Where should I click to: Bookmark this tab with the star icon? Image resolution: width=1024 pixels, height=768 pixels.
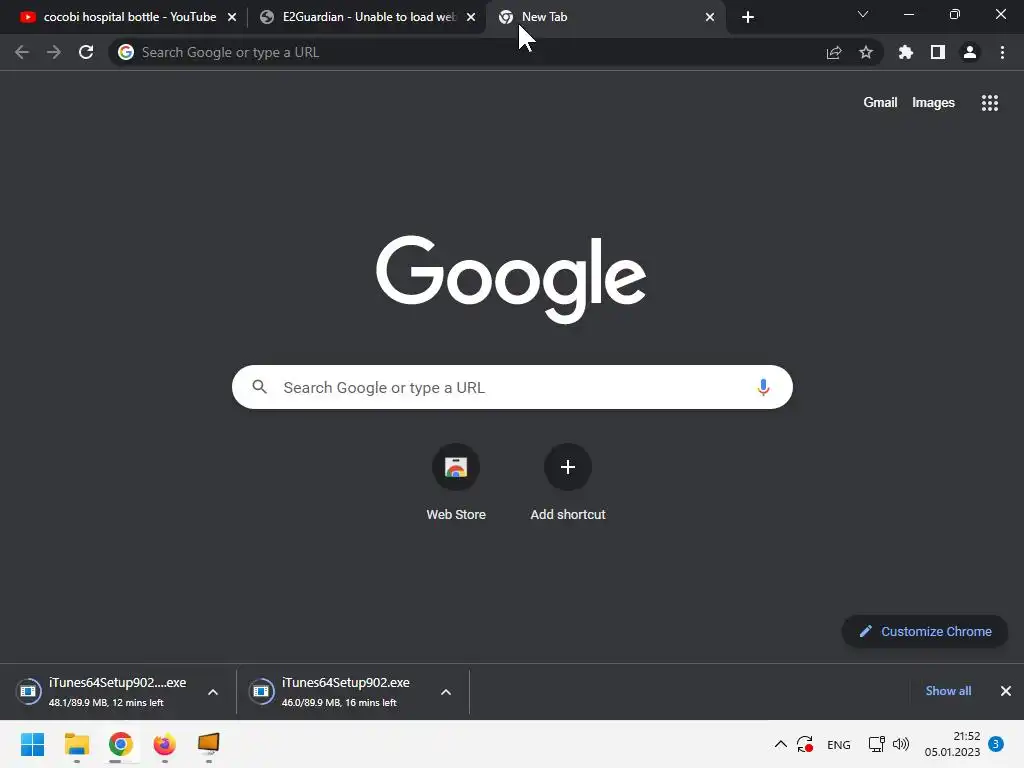point(866,52)
